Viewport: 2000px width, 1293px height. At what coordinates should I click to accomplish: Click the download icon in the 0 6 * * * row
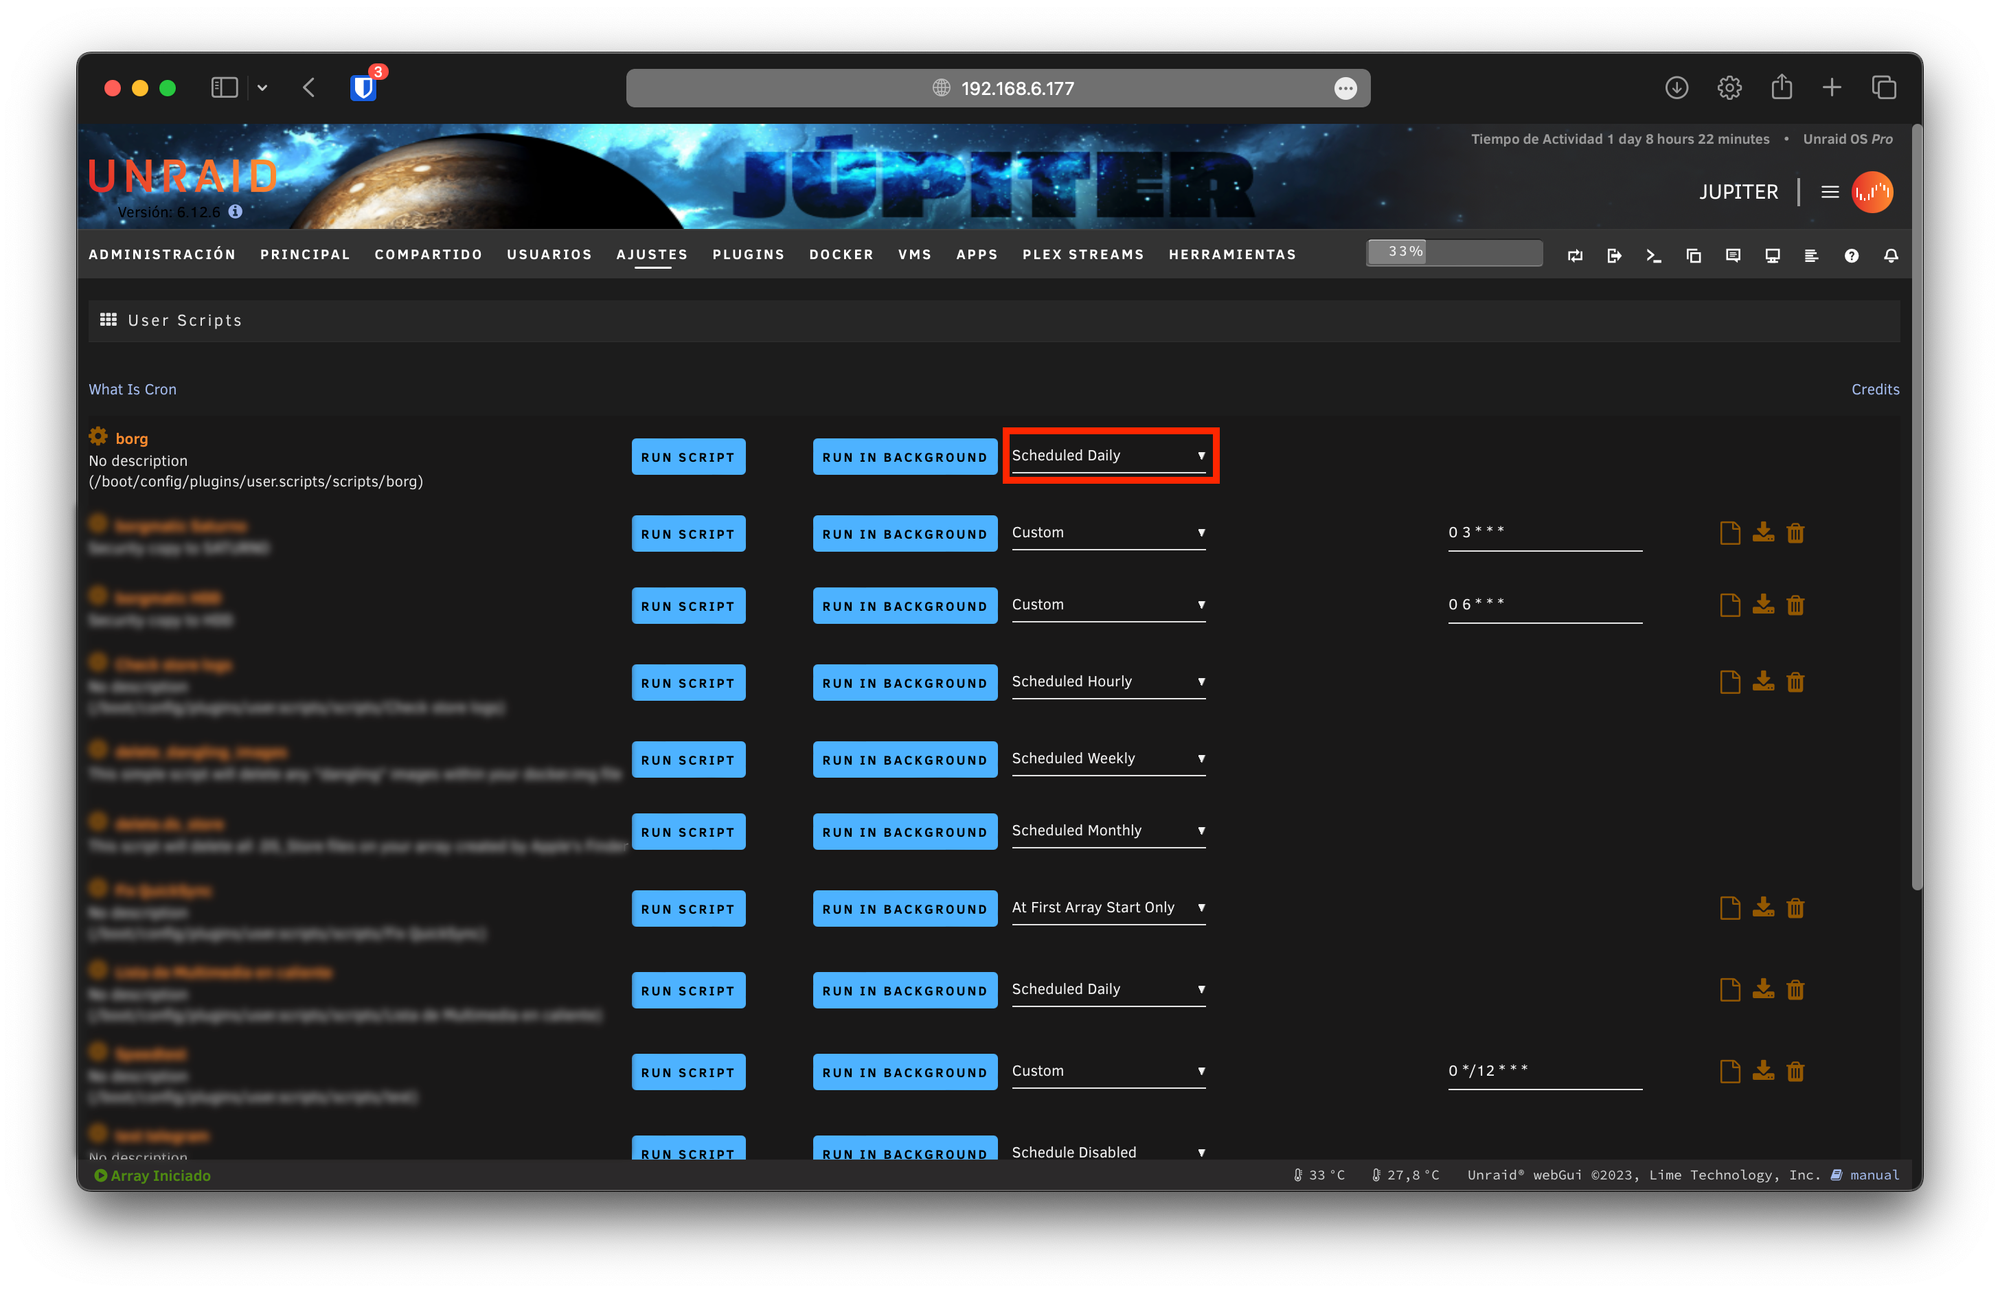tap(1763, 605)
